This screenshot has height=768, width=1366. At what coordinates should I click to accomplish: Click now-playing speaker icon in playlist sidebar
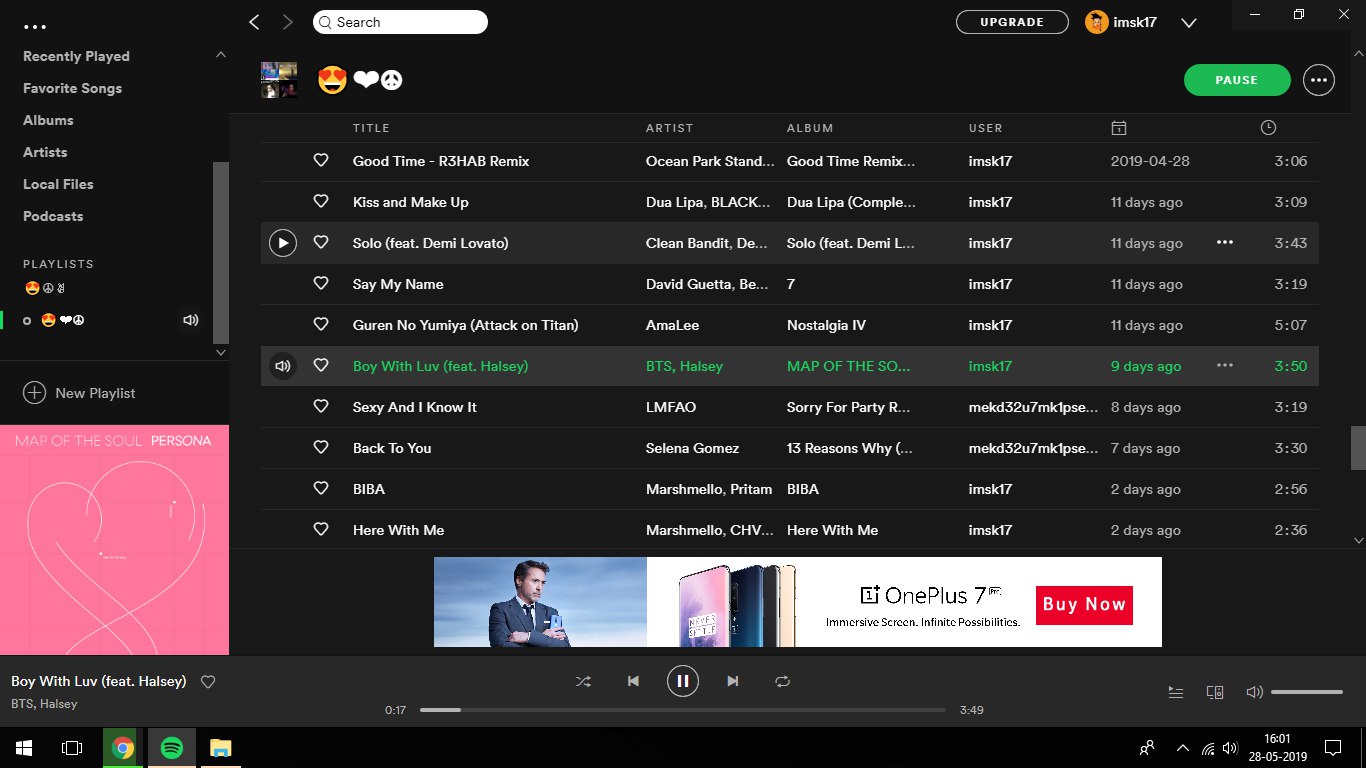tap(191, 320)
